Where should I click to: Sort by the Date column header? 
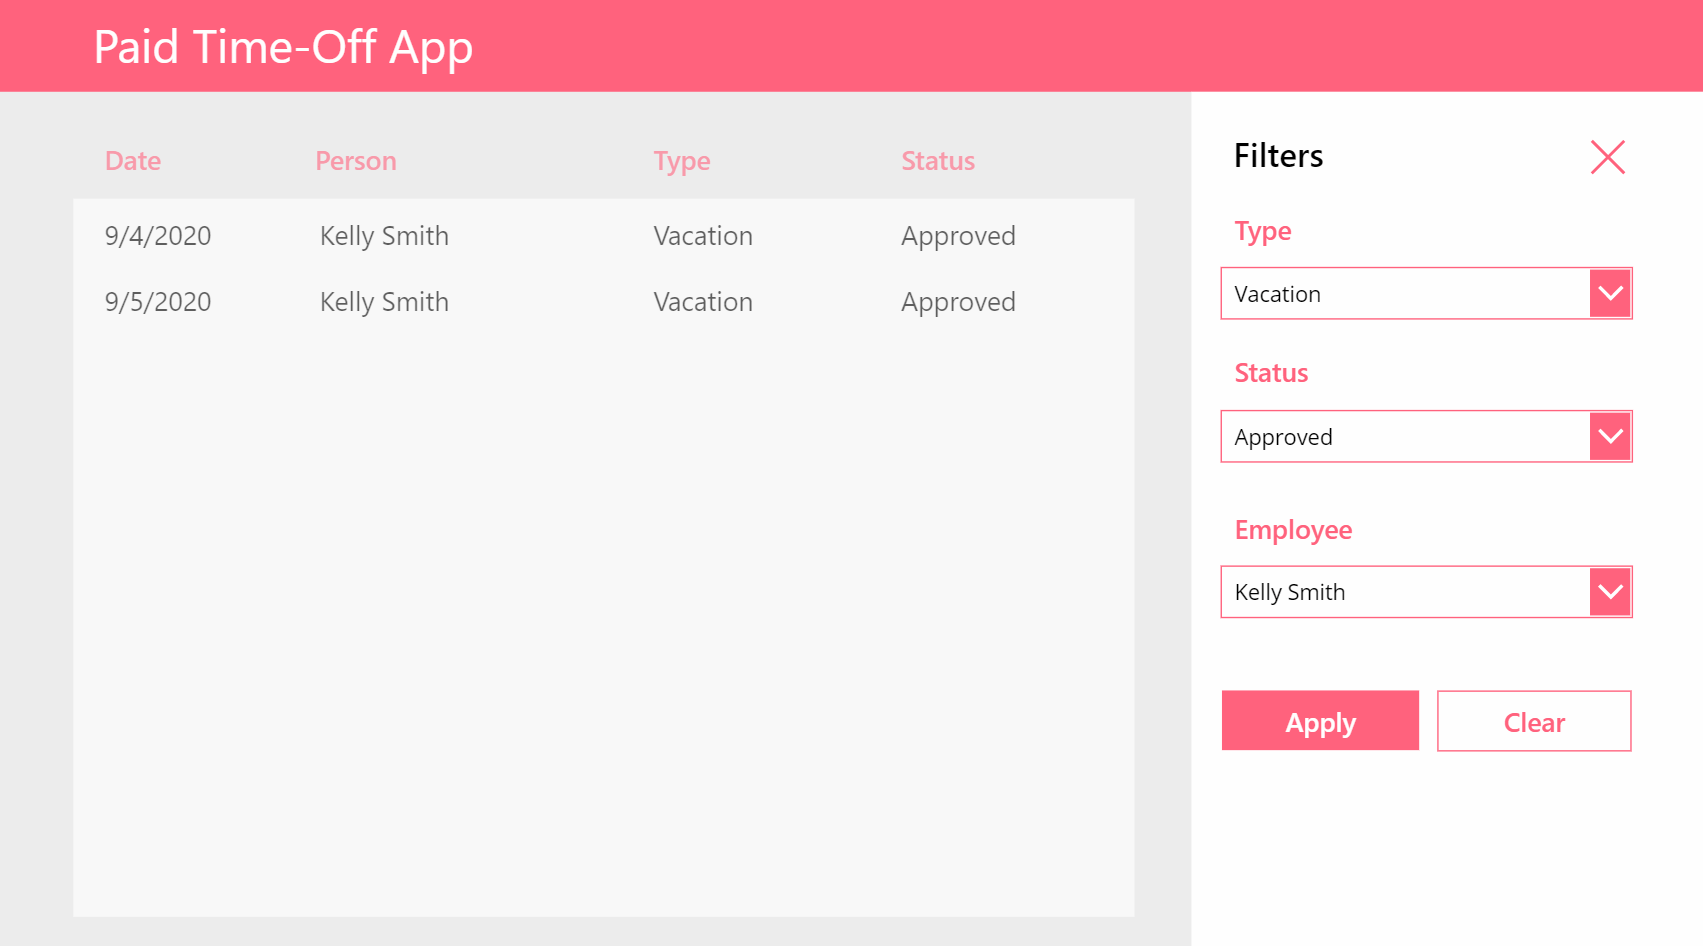click(x=133, y=160)
